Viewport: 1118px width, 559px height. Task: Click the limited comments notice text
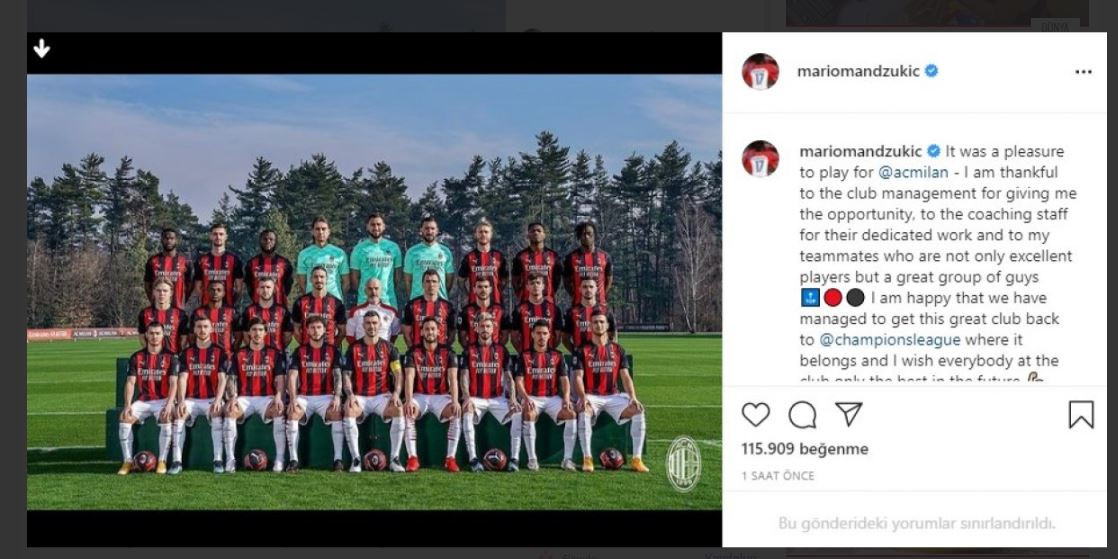[916, 523]
